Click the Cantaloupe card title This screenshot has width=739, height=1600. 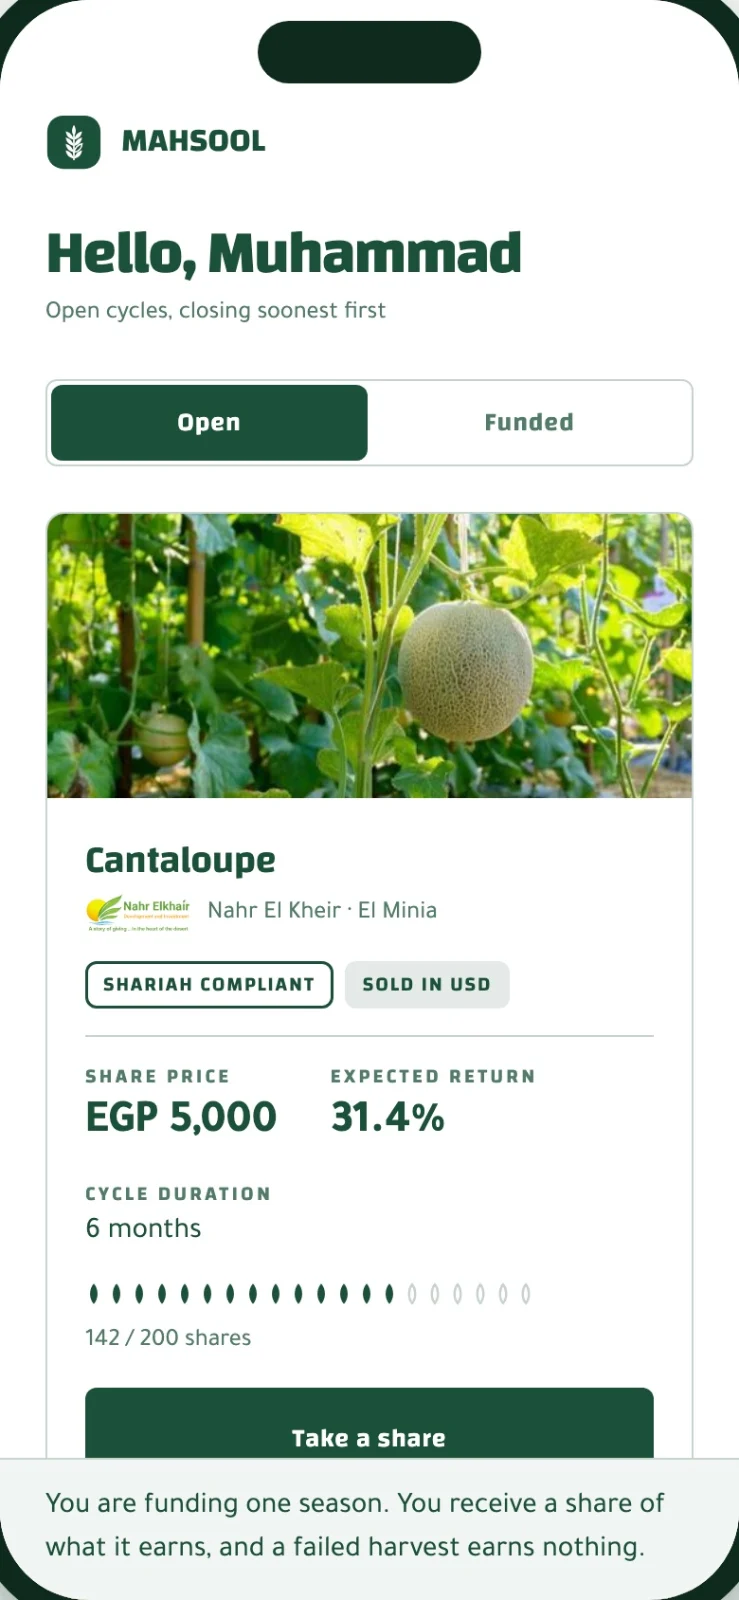(181, 860)
